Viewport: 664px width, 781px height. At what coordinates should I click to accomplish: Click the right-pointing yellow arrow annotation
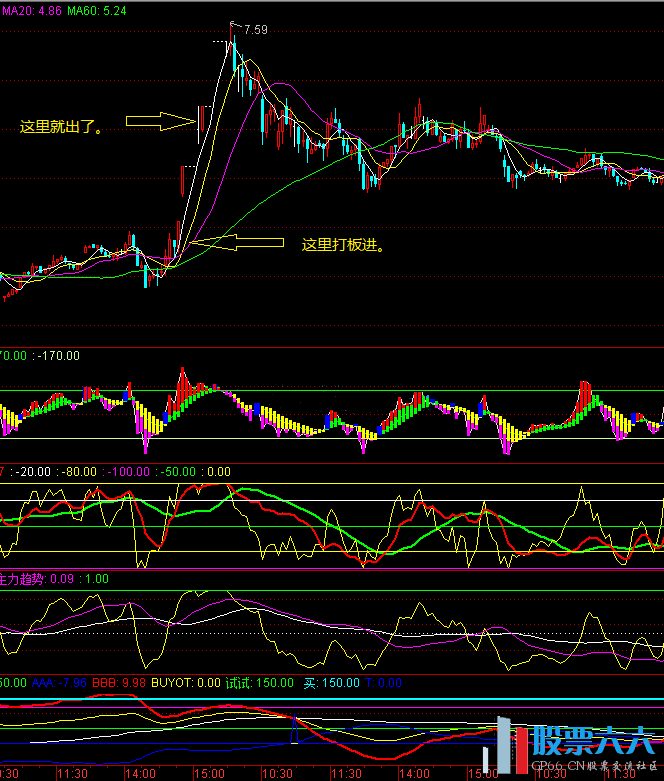click(x=160, y=122)
